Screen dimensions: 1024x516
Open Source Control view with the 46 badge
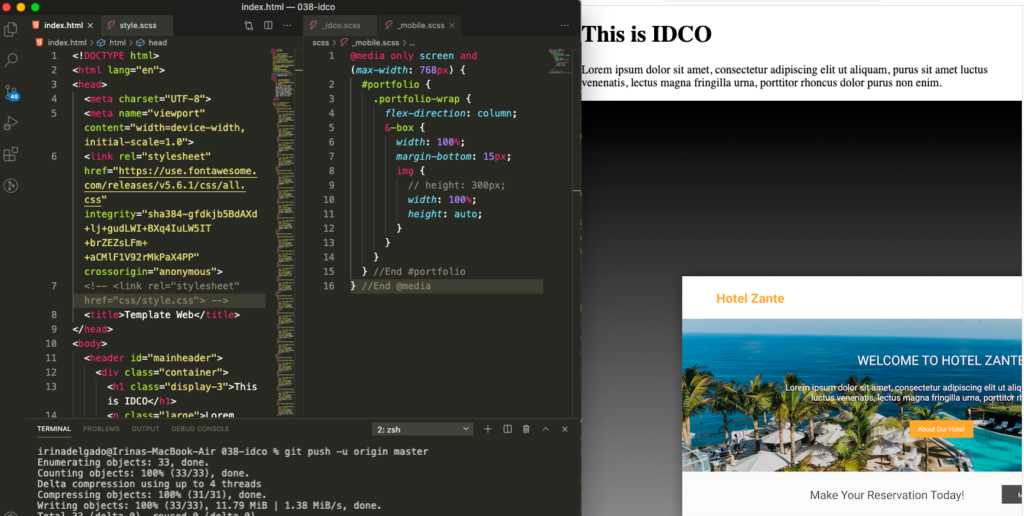pos(11,91)
